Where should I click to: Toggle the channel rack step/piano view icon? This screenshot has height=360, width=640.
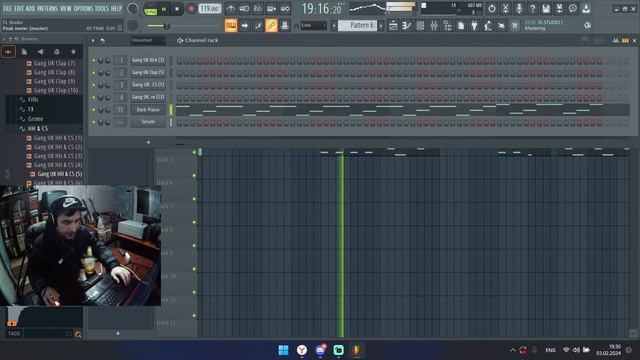pyautogui.click(x=625, y=40)
